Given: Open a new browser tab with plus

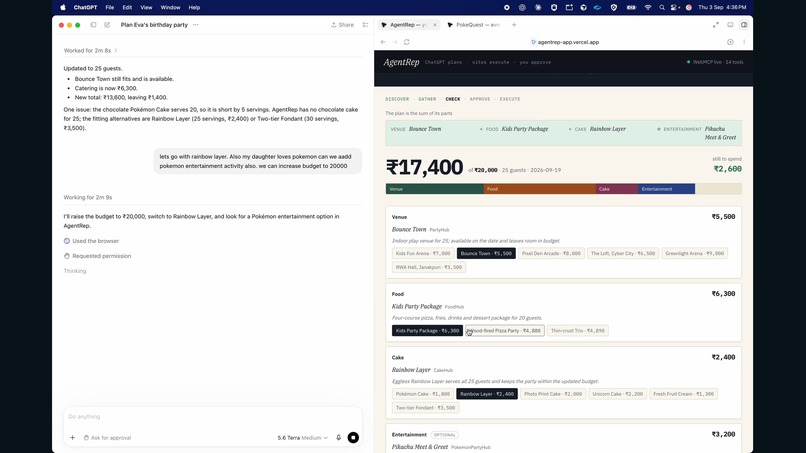Looking at the screenshot, I should [x=514, y=25].
